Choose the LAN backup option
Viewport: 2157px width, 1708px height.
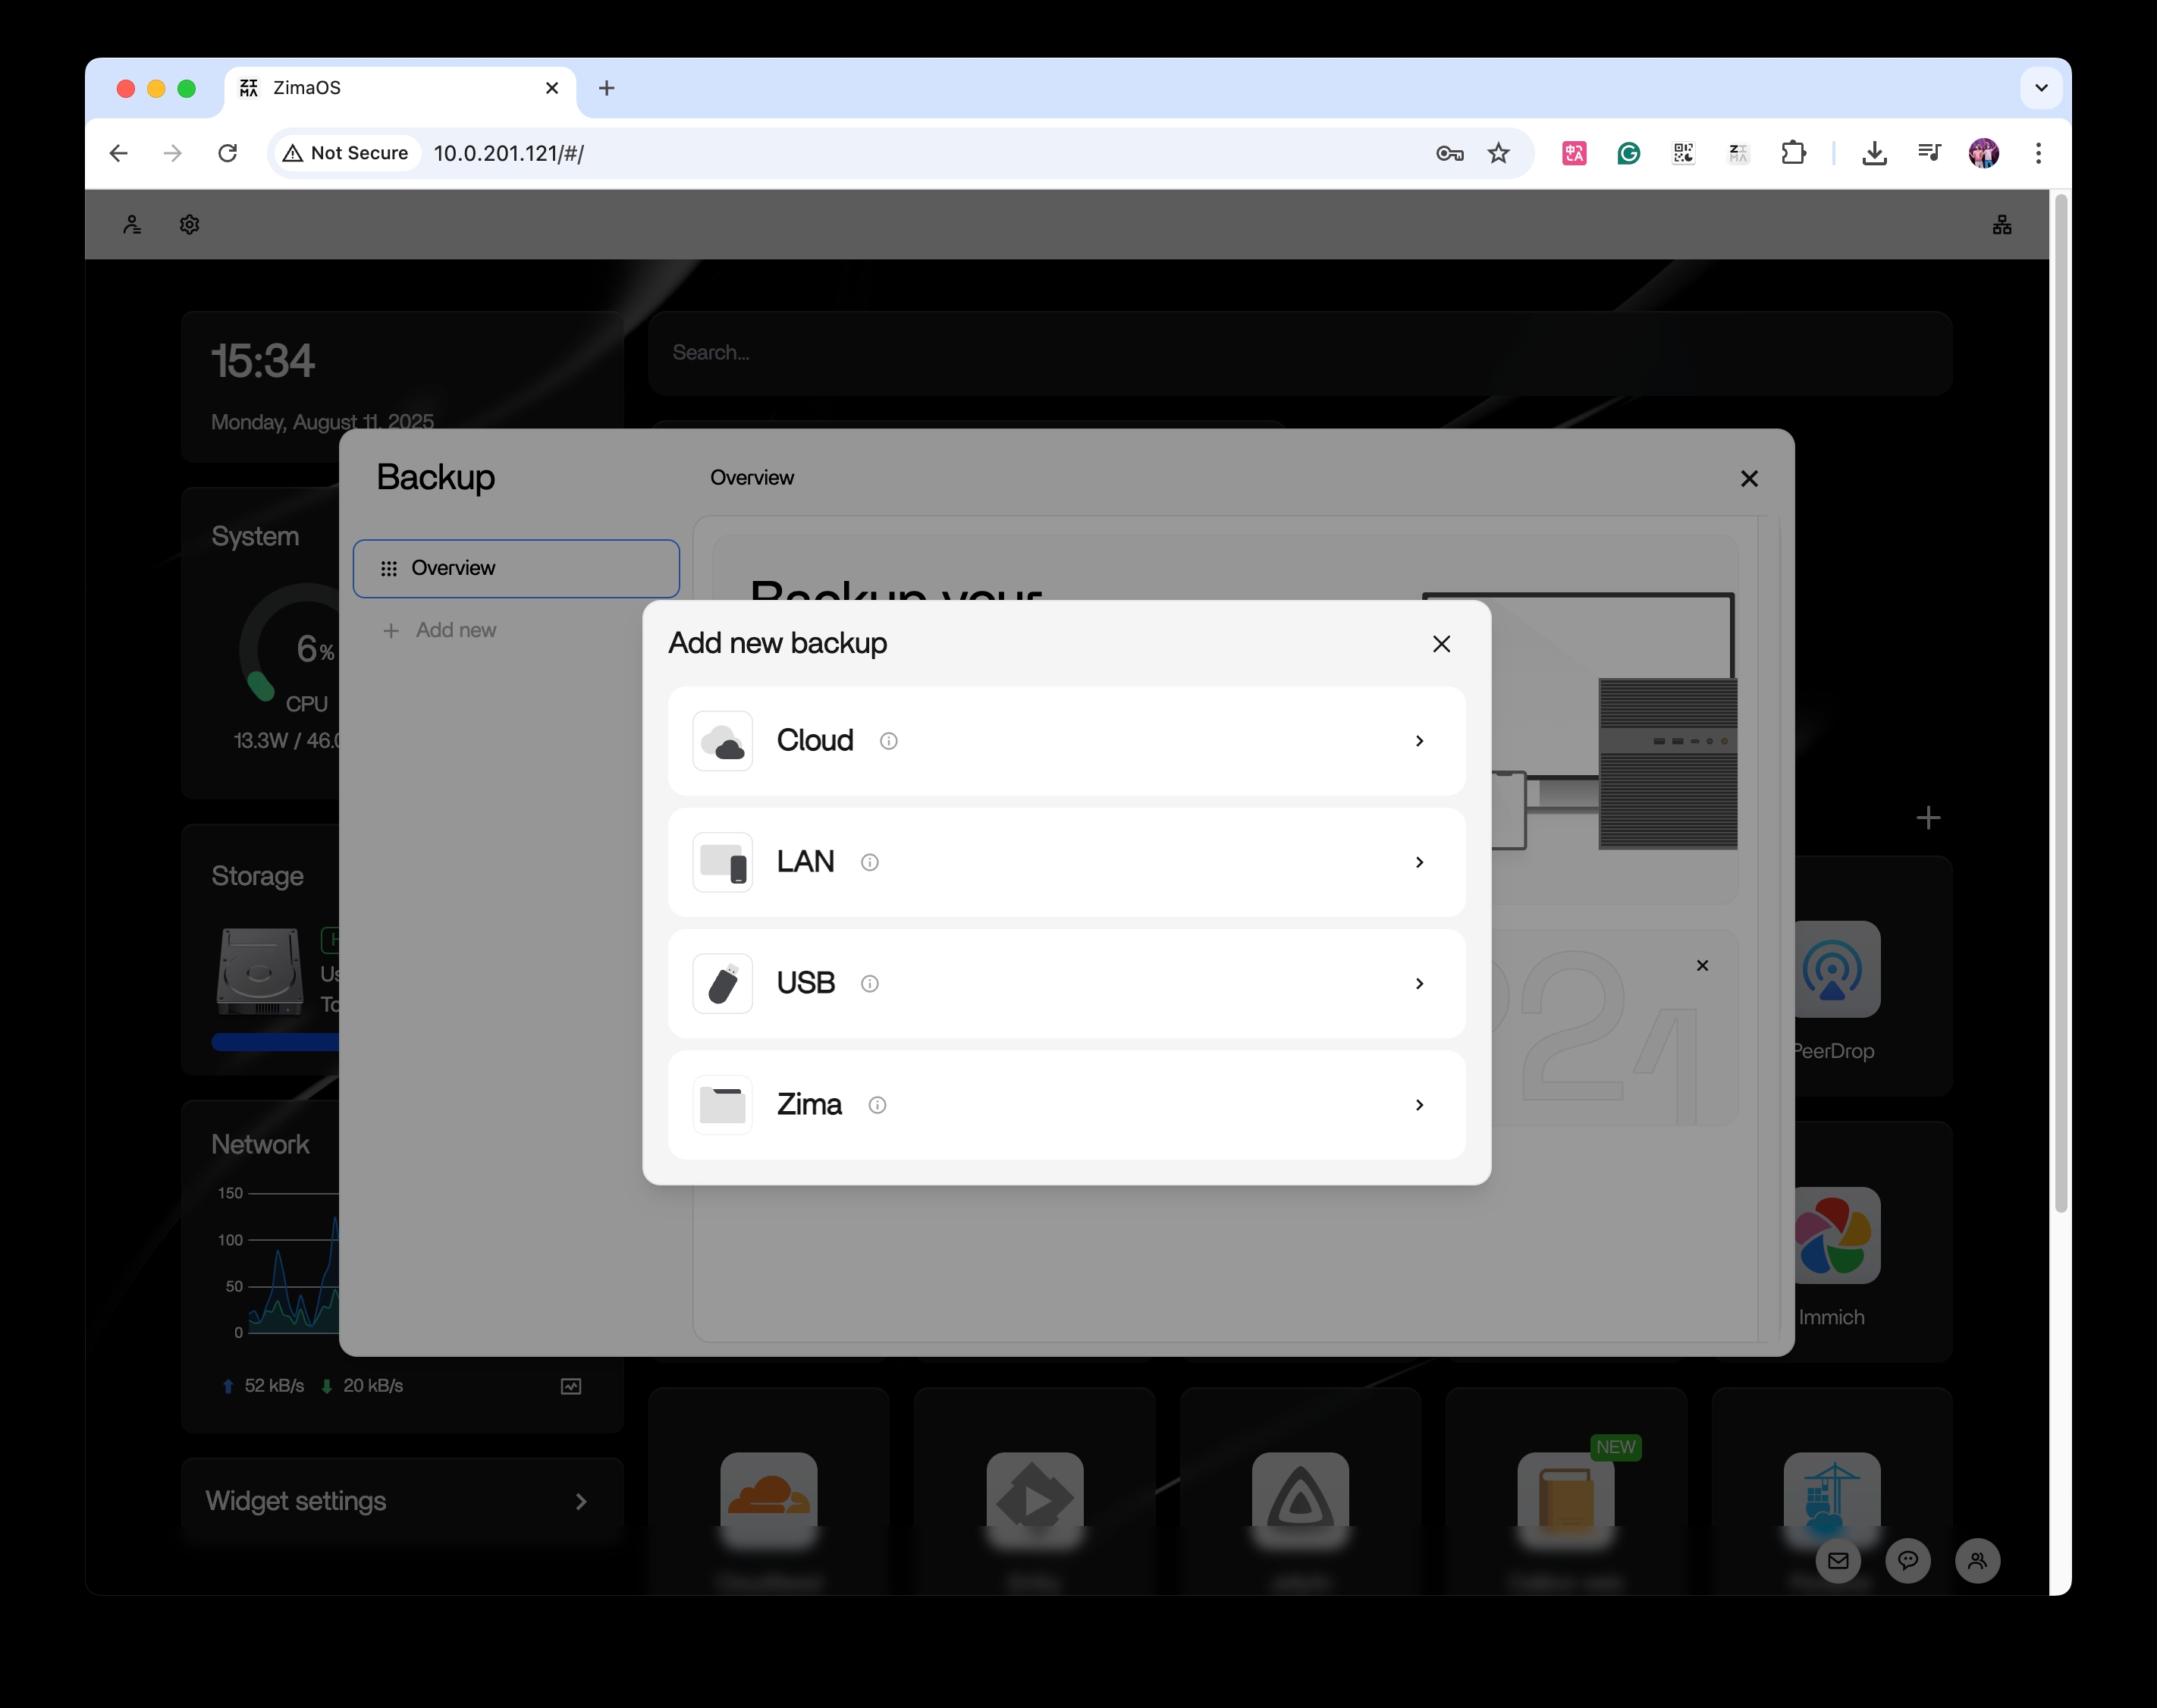[1066, 862]
